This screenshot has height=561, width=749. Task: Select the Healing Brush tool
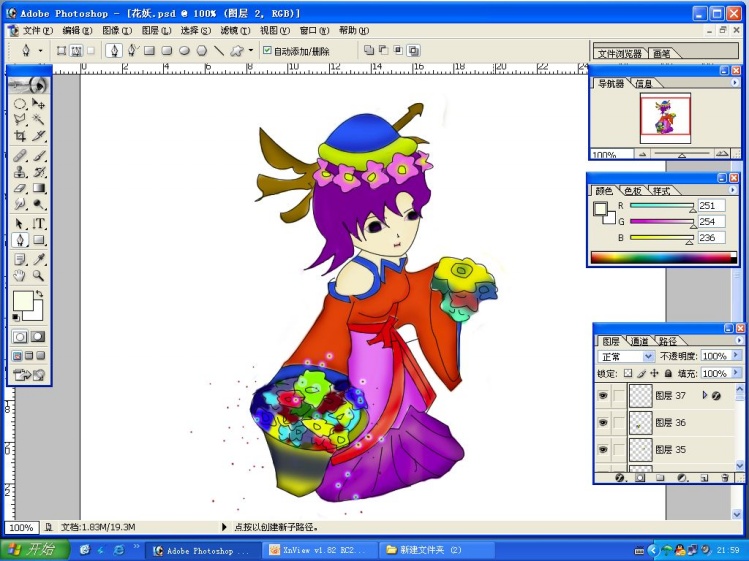[20, 156]
